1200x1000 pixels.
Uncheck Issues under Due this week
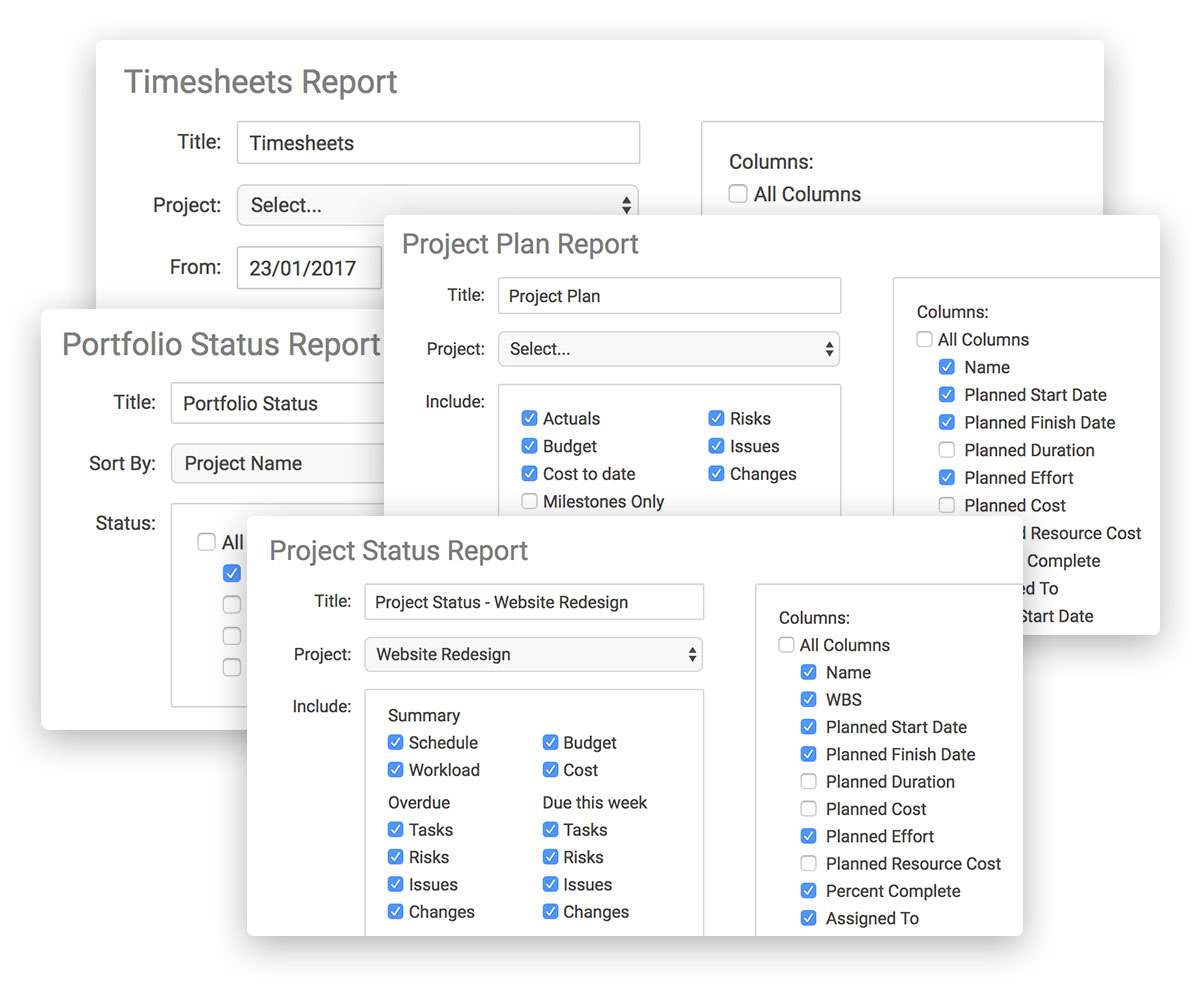(551, 885)
